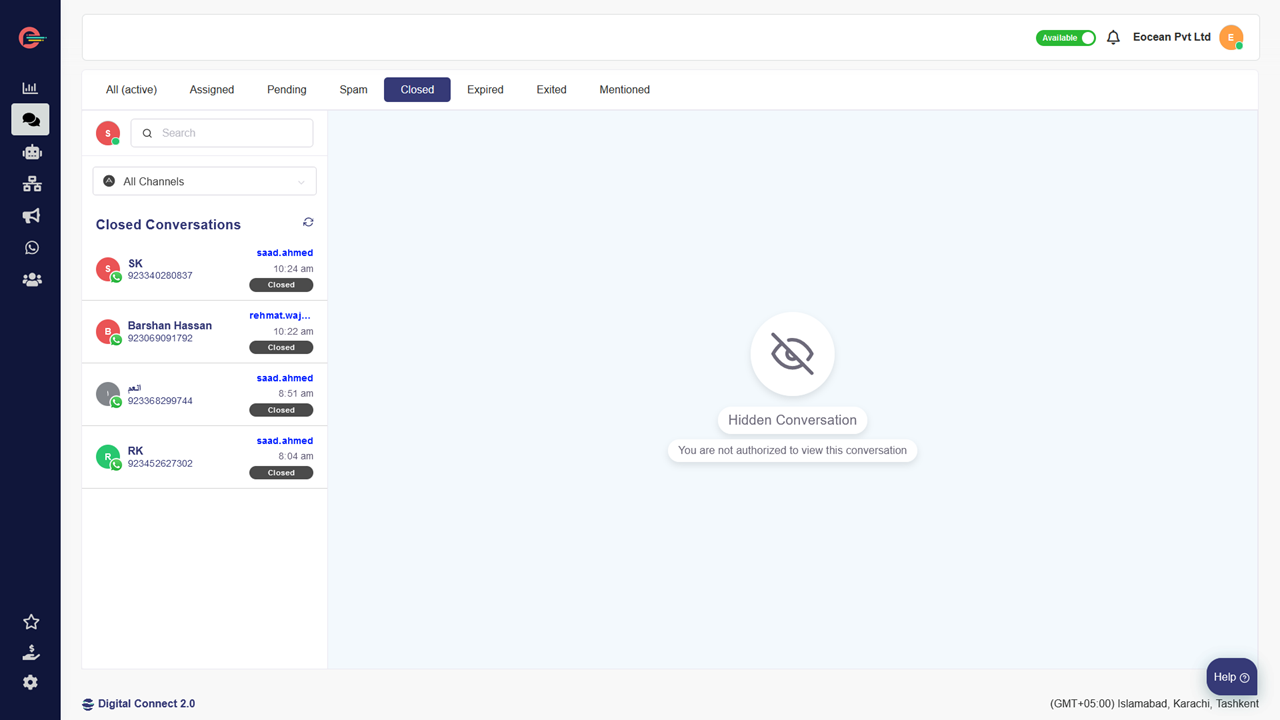Click the favorites star icon in sidebar
1280x720 pixels.
(31, 622)
